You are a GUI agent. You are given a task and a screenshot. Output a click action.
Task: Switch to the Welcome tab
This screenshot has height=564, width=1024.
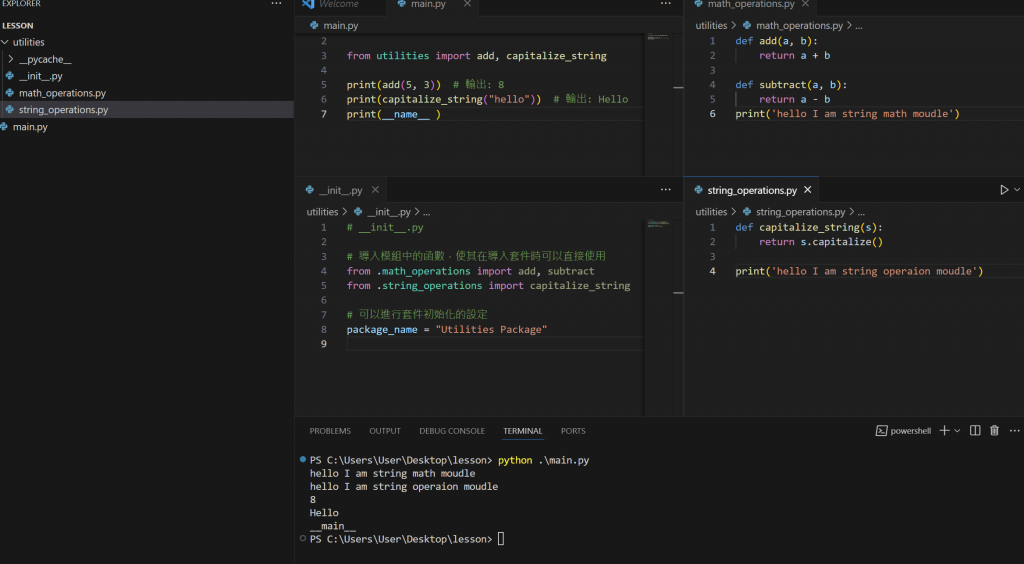click(x=338, y=4)
